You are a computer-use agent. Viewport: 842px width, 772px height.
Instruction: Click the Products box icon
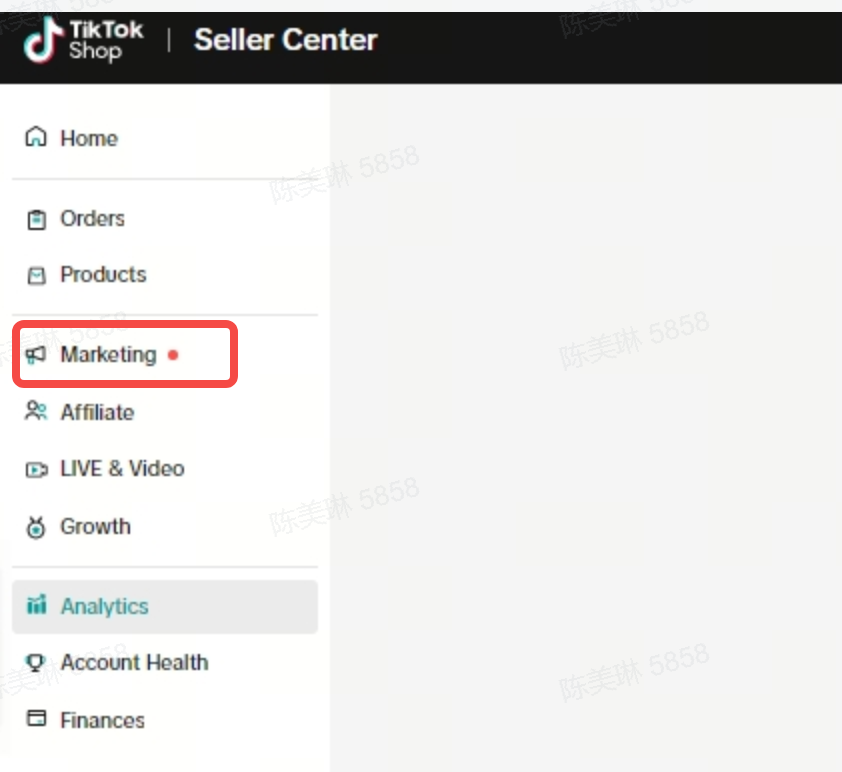(x=36, y=275)
